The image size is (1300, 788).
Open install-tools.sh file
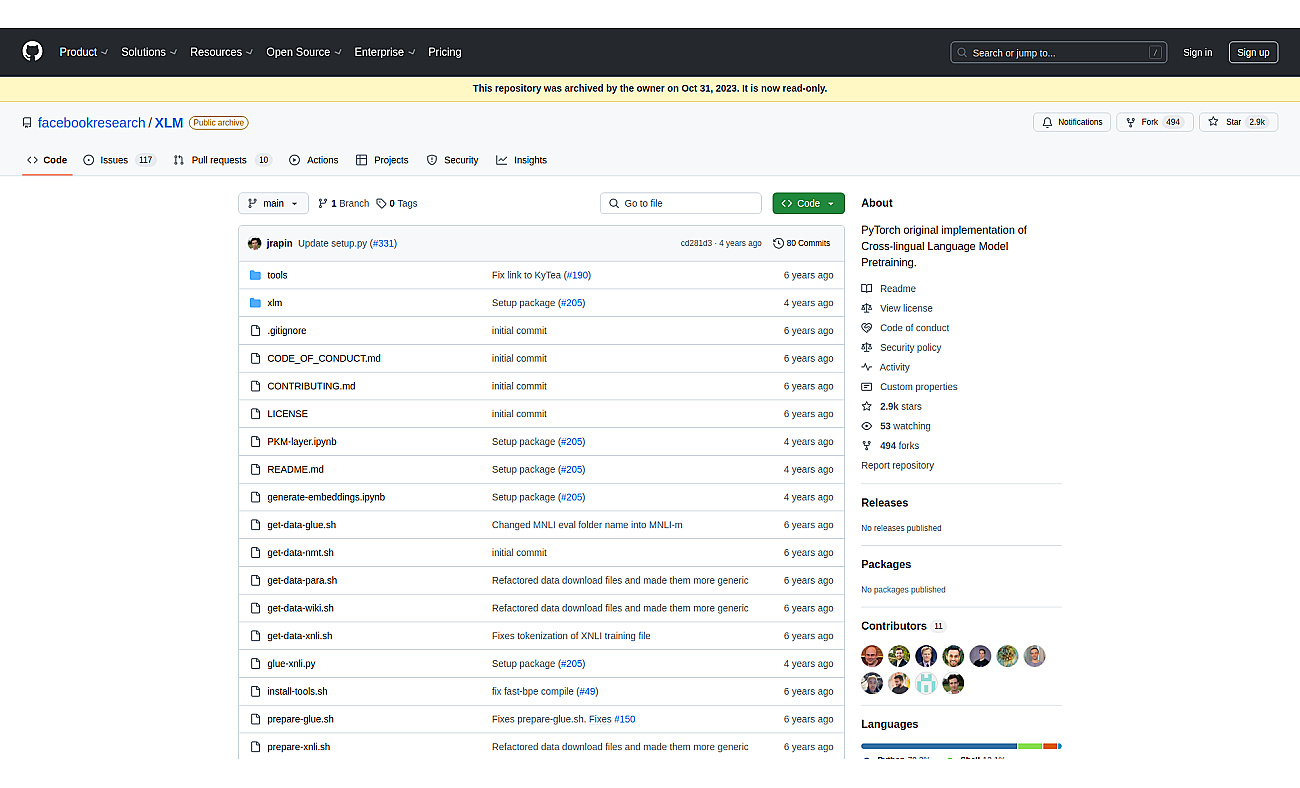297,692
